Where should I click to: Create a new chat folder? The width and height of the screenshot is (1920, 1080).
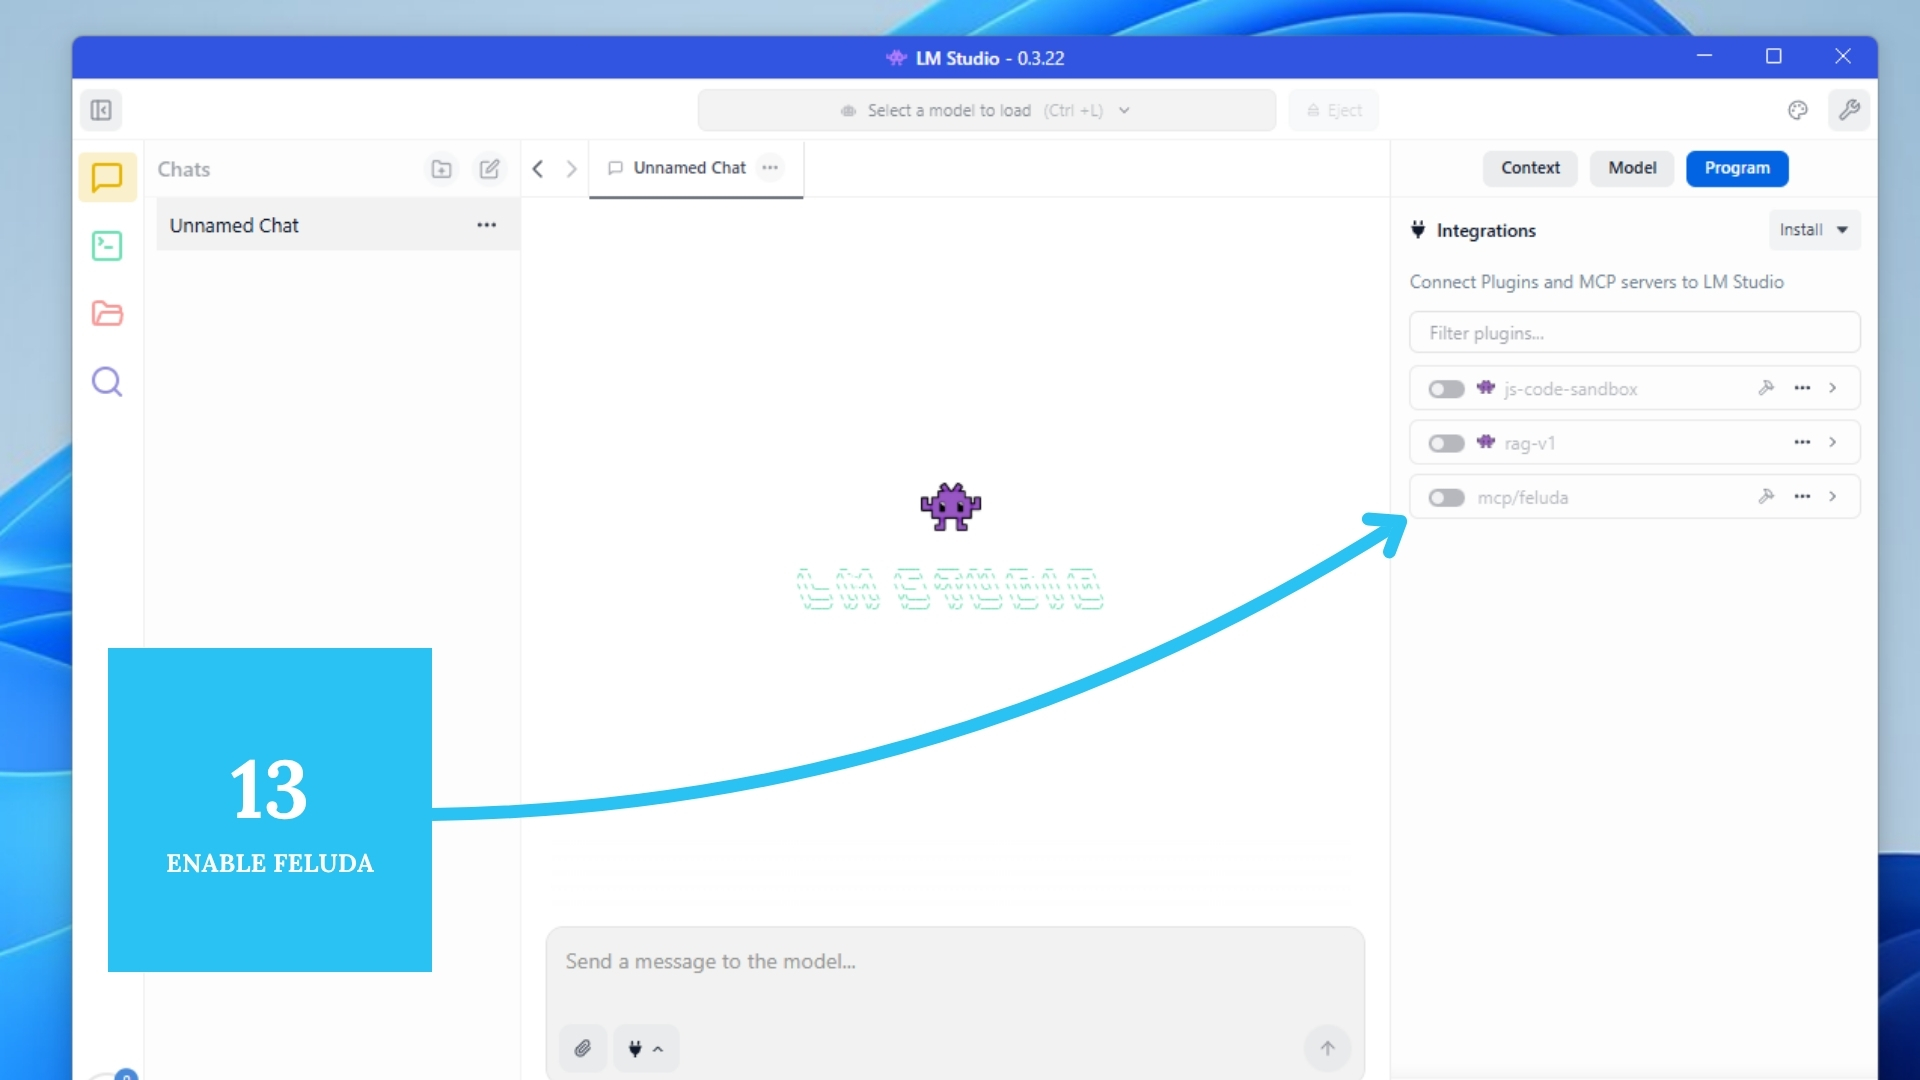441,169
